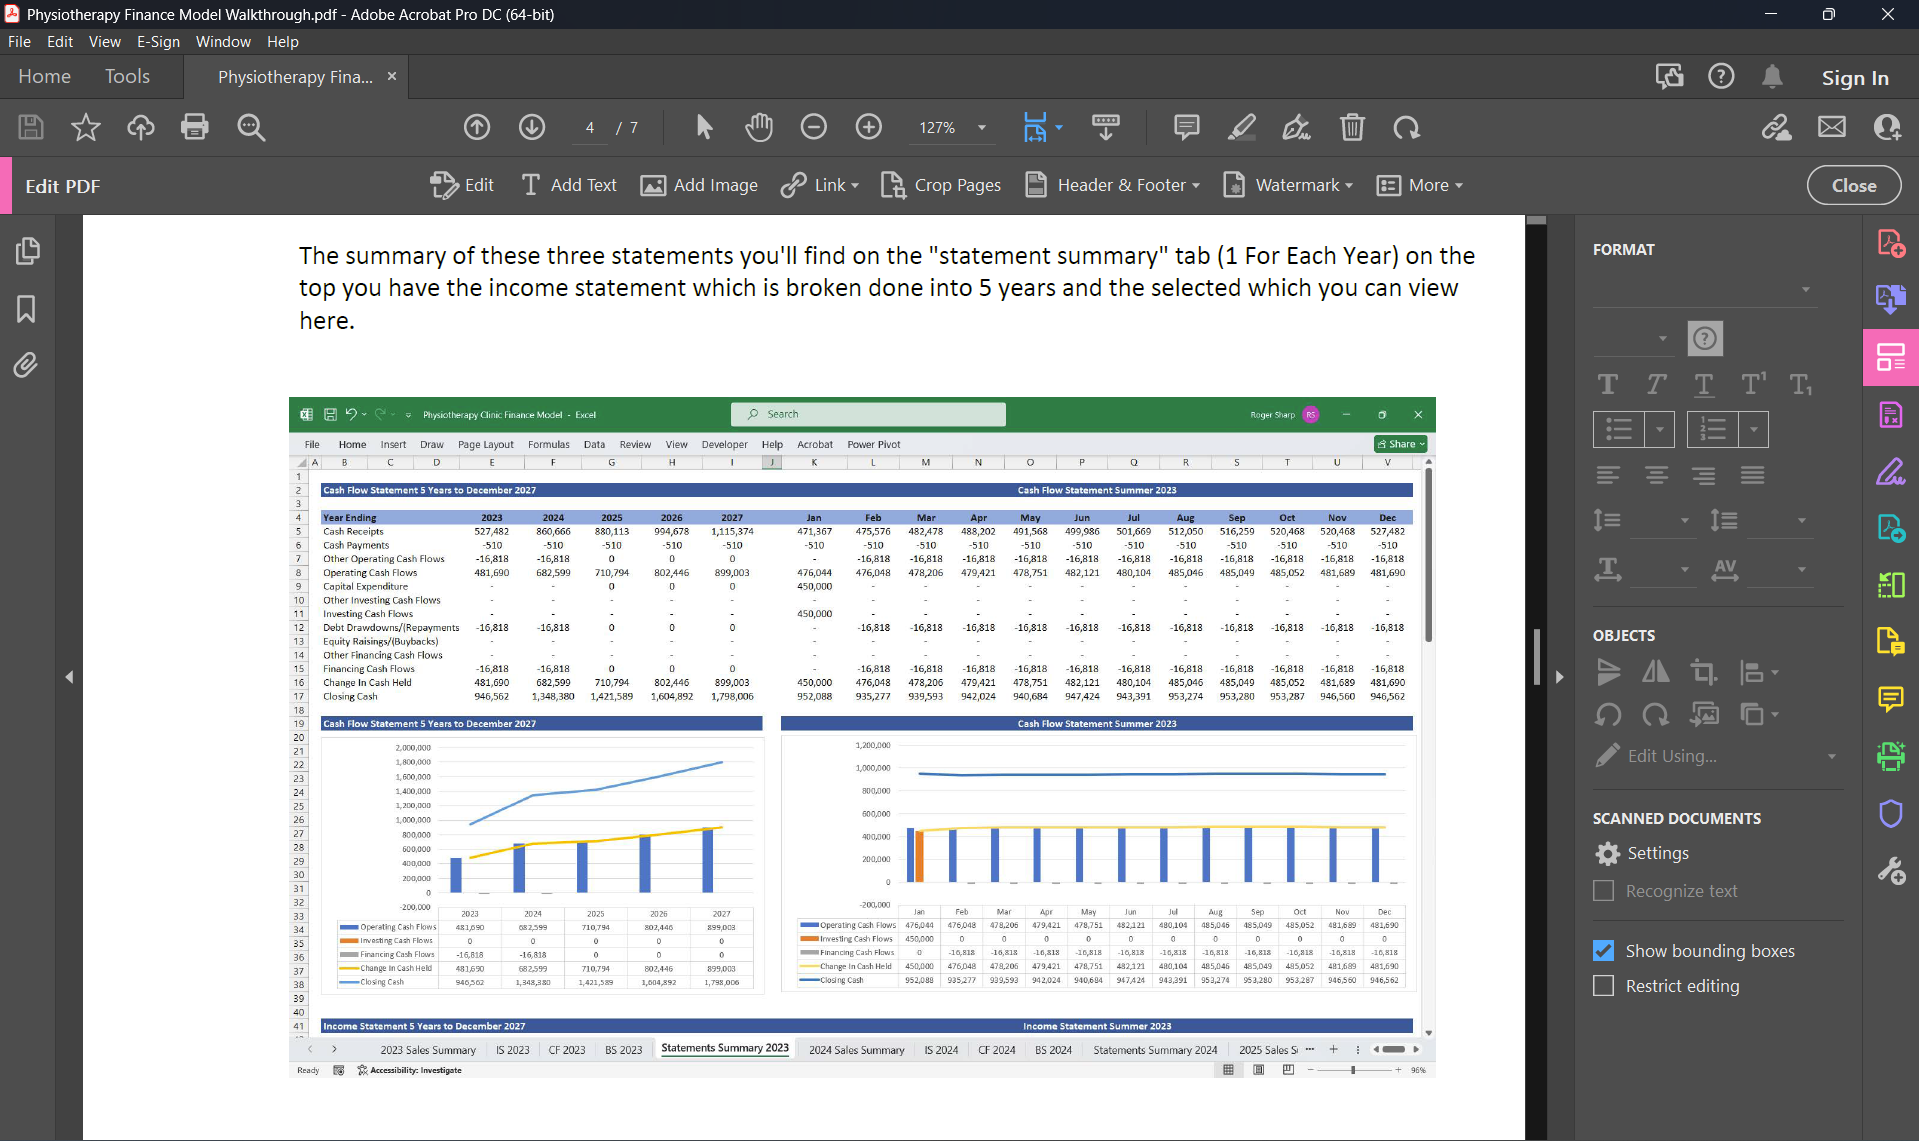Send file by email envelope icon

coord(1832,127)
